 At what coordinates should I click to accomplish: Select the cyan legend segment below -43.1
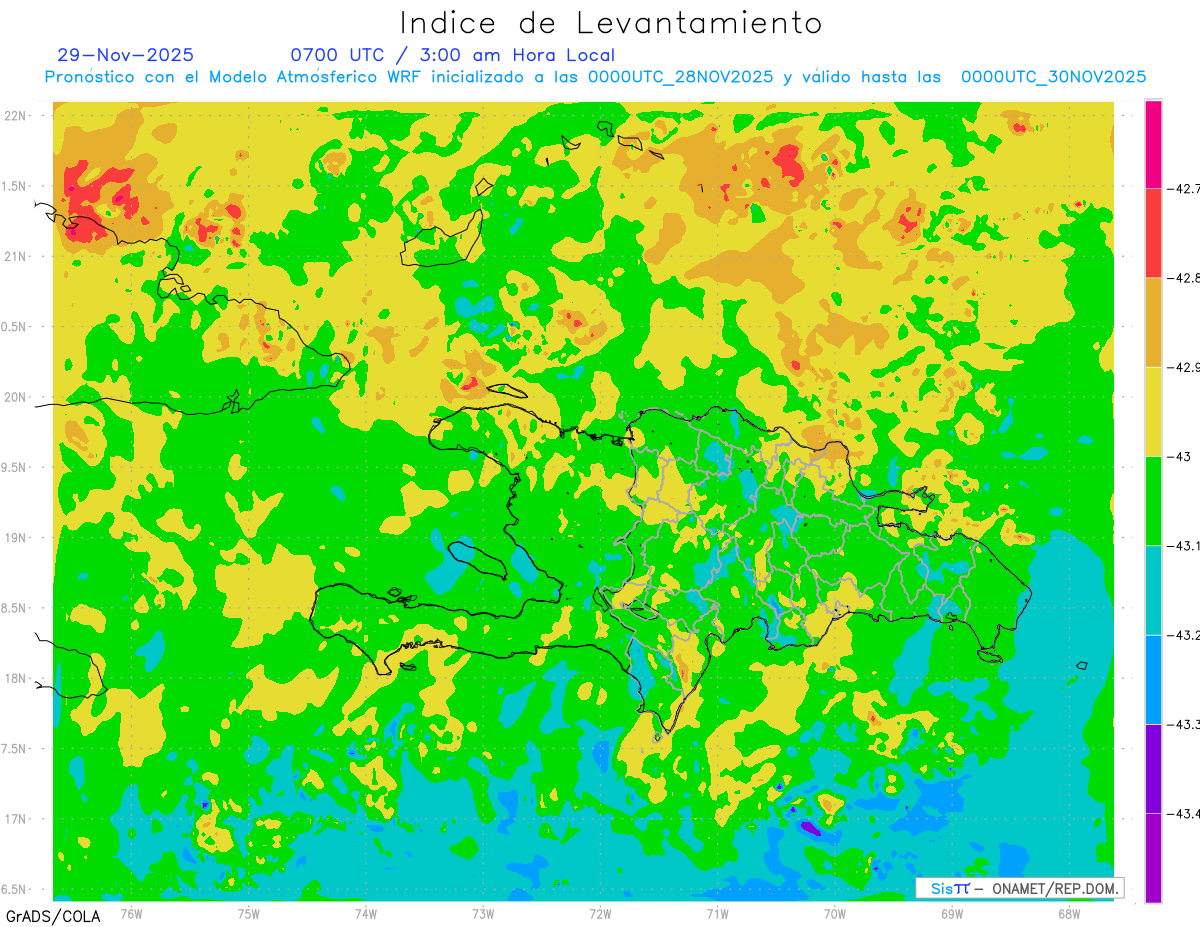click(1153, 590)
